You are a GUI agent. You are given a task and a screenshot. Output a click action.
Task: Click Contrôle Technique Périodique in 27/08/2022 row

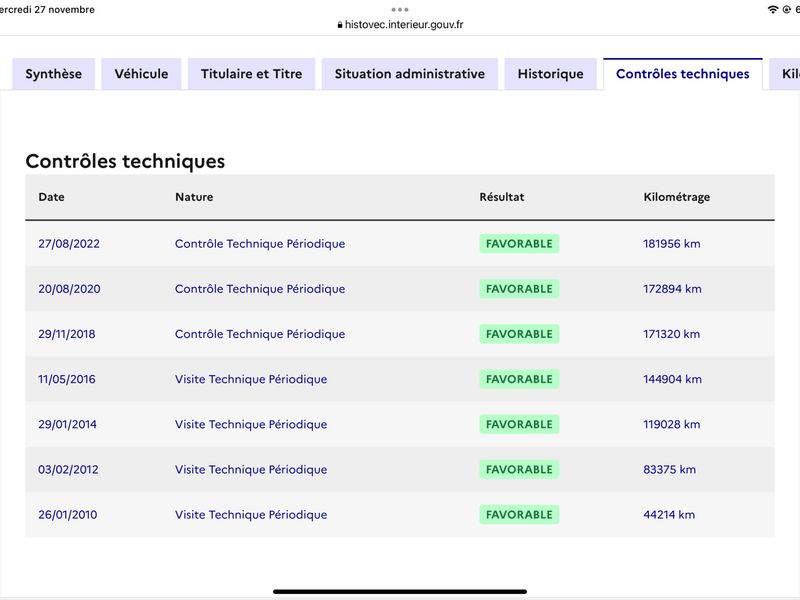[260, 244]
